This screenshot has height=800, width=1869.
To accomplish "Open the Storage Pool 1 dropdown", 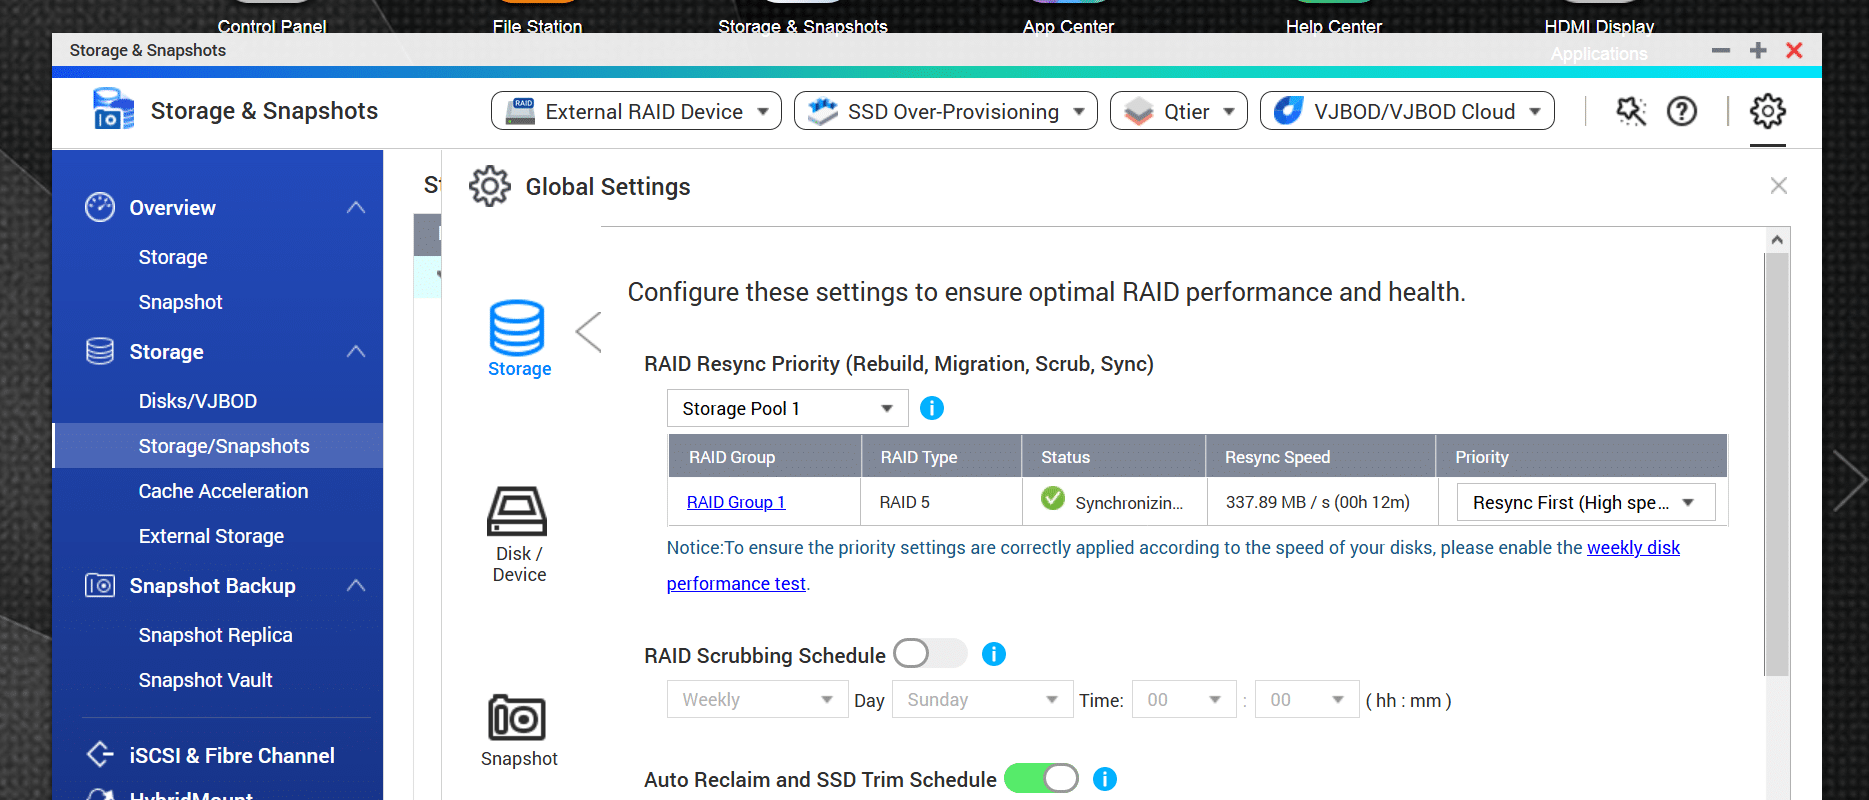I will 787,408.
